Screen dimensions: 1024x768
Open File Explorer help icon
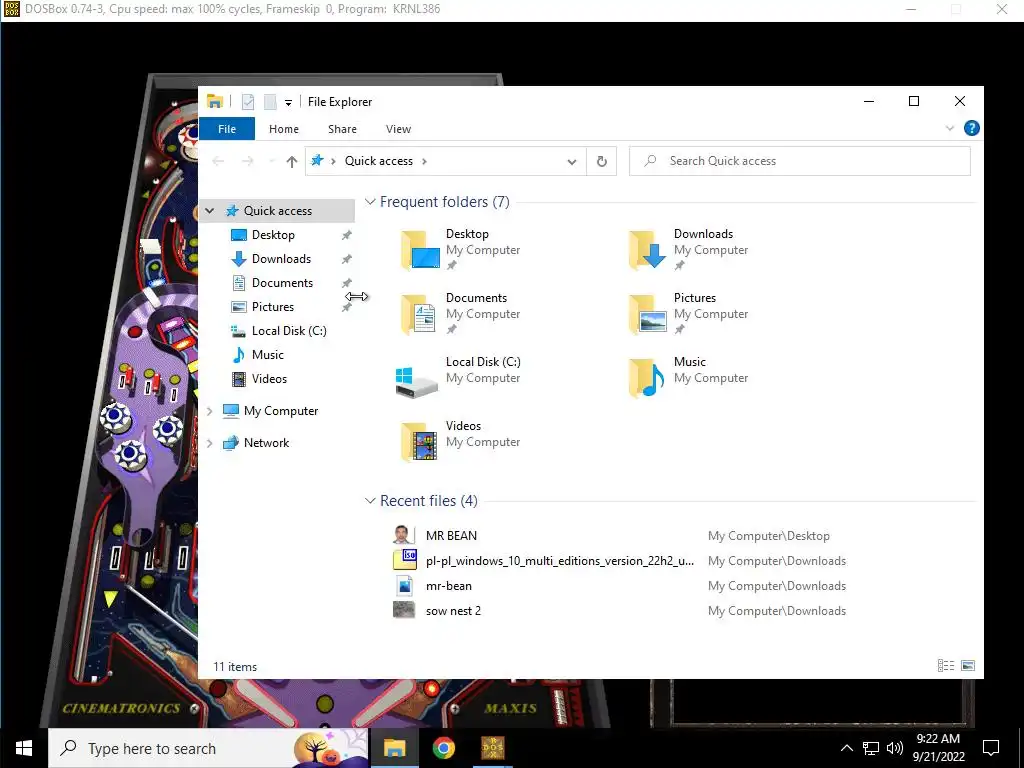(971, 128)
